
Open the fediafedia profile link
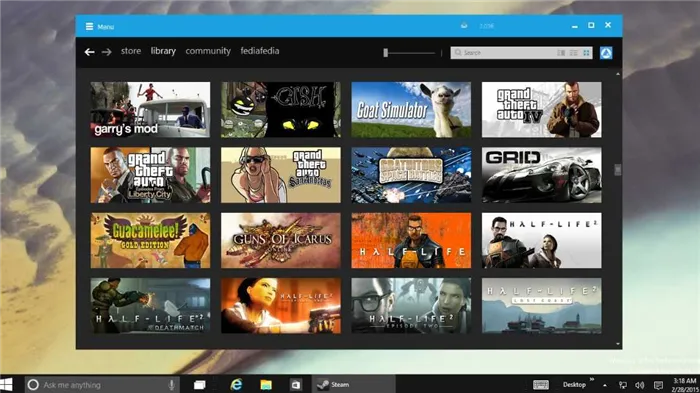[260, 51]
